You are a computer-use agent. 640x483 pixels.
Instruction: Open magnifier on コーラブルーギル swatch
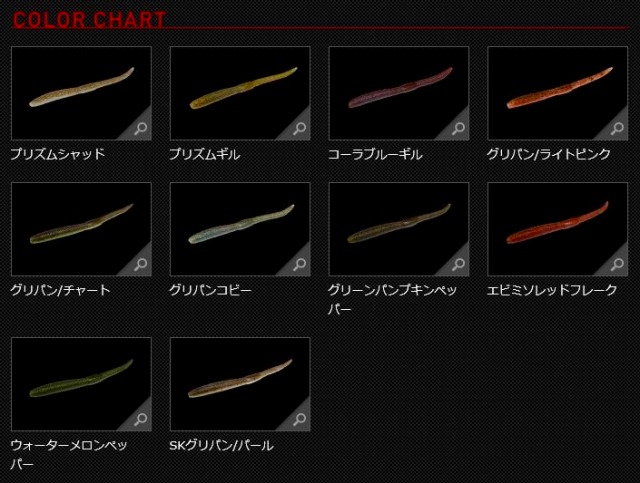click(x=458, y=129)
